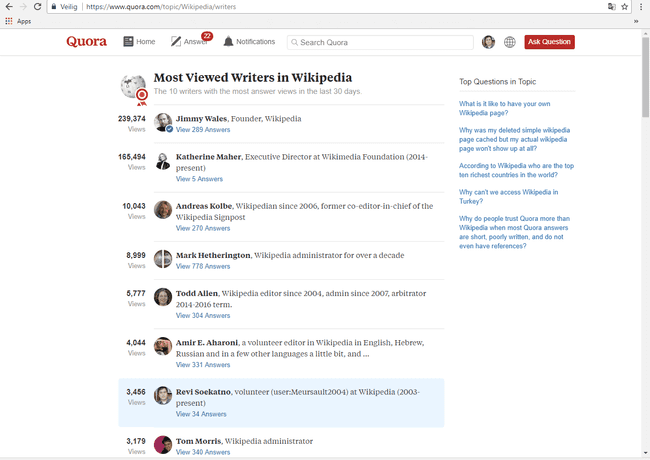Open Jimmy Wales profile name
This screenshot has height=460, width=650.
(201, 119)
